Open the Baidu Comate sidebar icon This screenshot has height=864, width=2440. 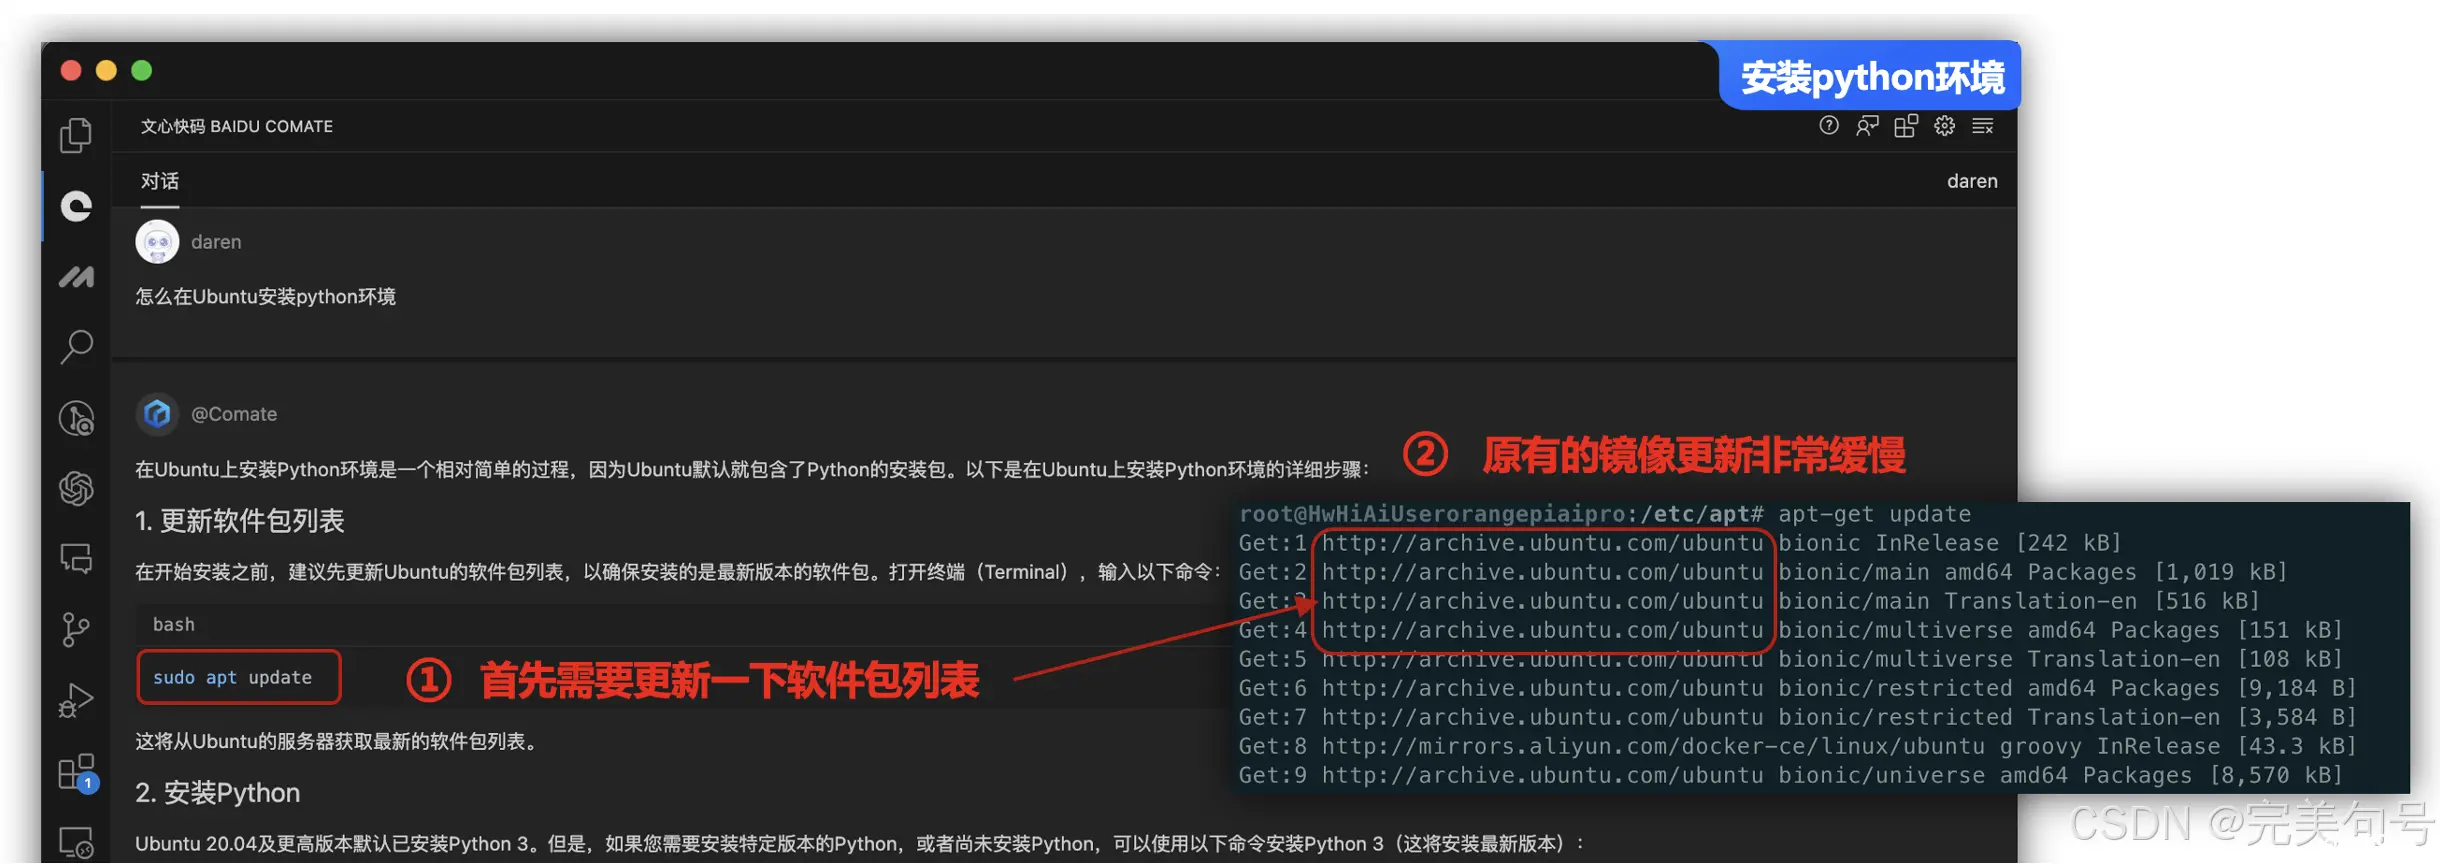tap(76, 206)
